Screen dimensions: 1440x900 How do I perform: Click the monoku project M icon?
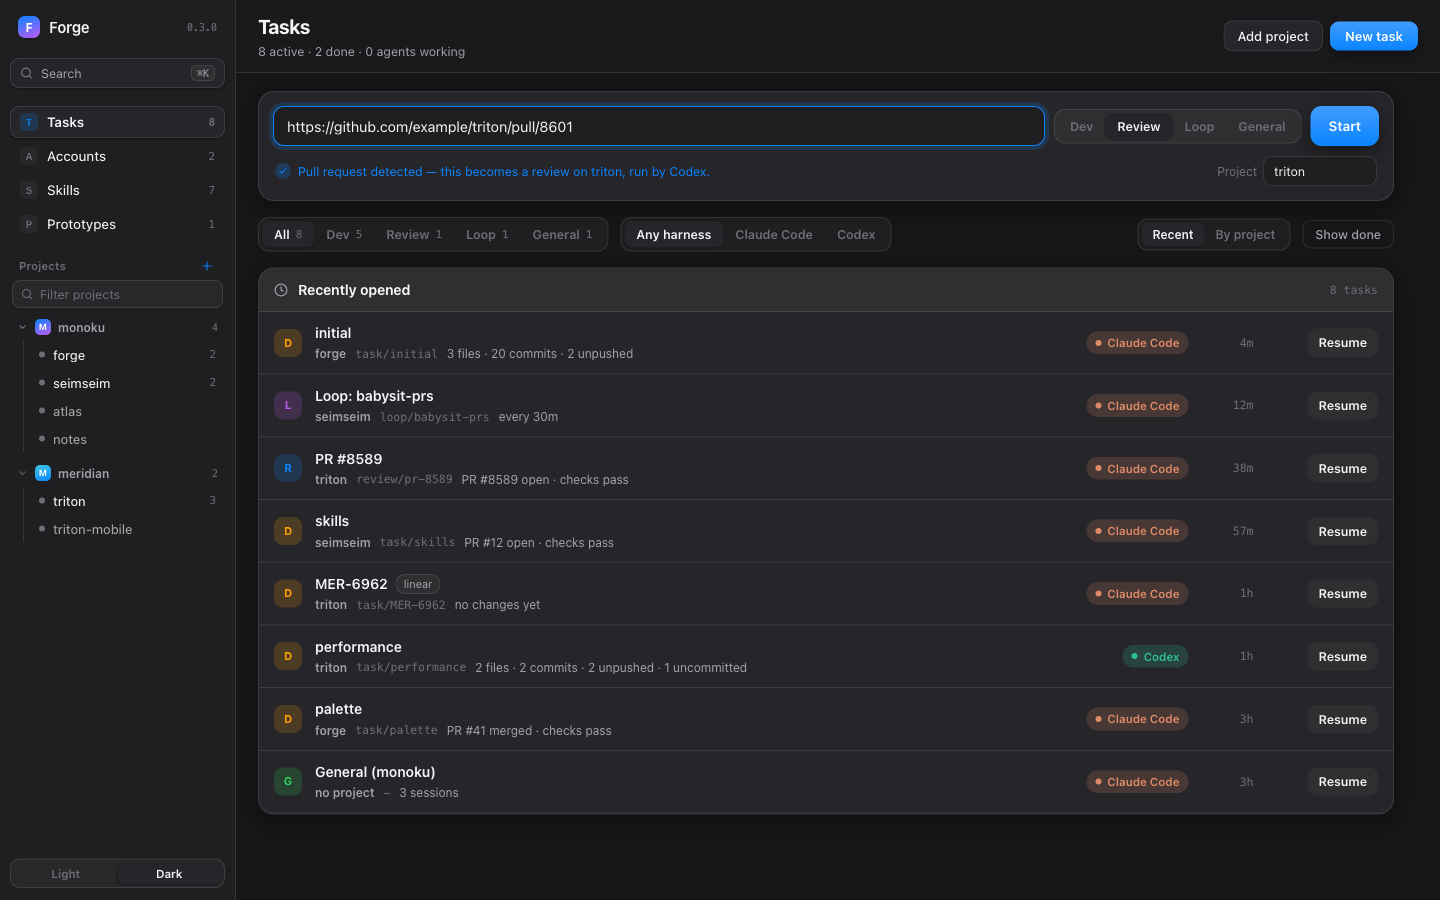click(43, 327)
